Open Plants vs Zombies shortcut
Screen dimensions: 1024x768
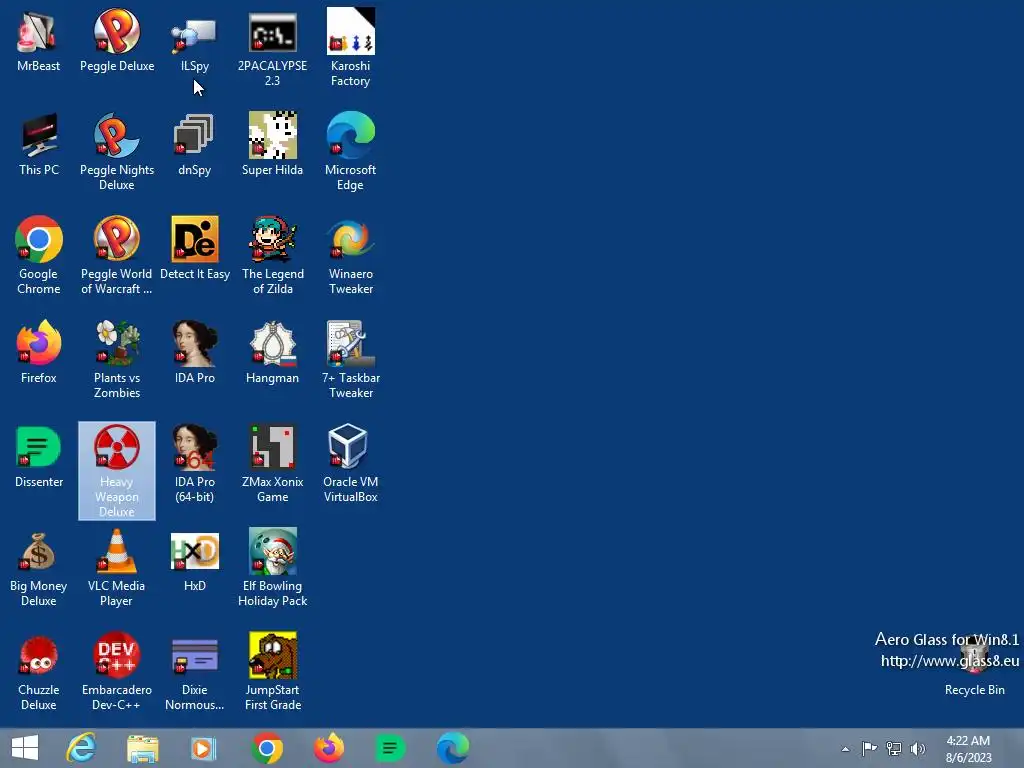tap(117, 359)
